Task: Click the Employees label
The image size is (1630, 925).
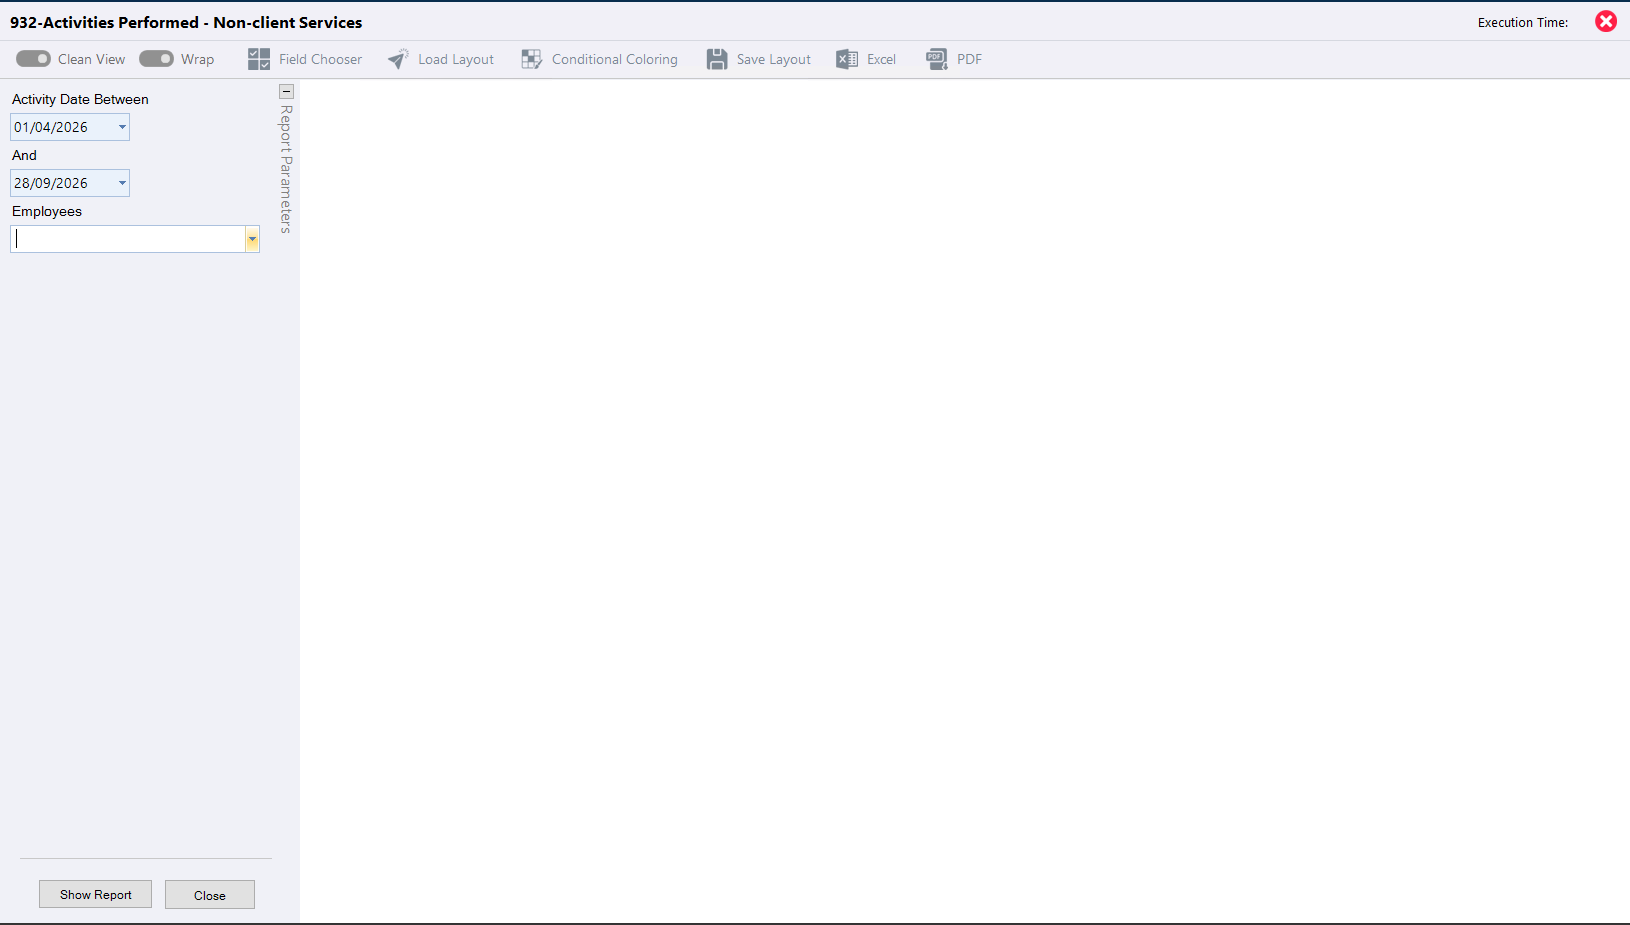Action: (47, 211)
